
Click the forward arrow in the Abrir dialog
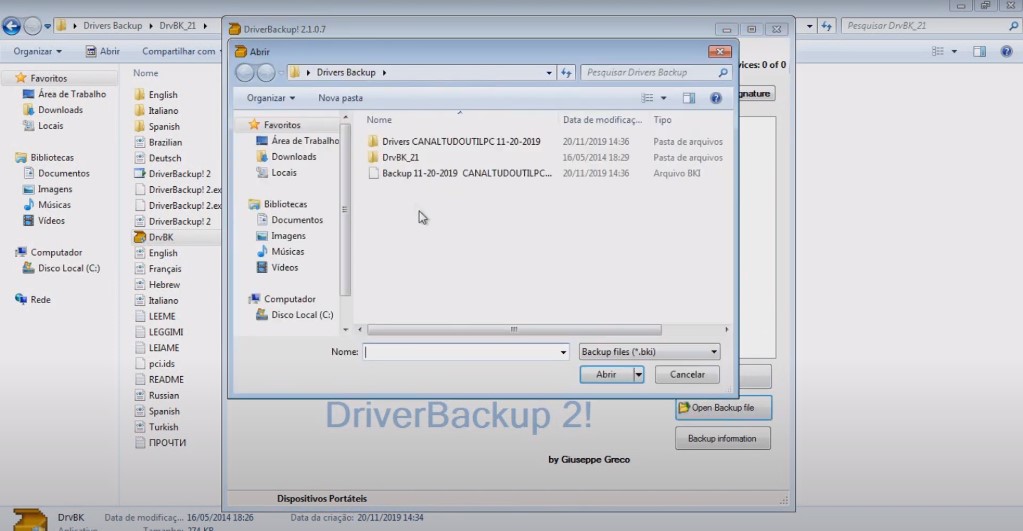pyautogui.click(x=266, y=72)
